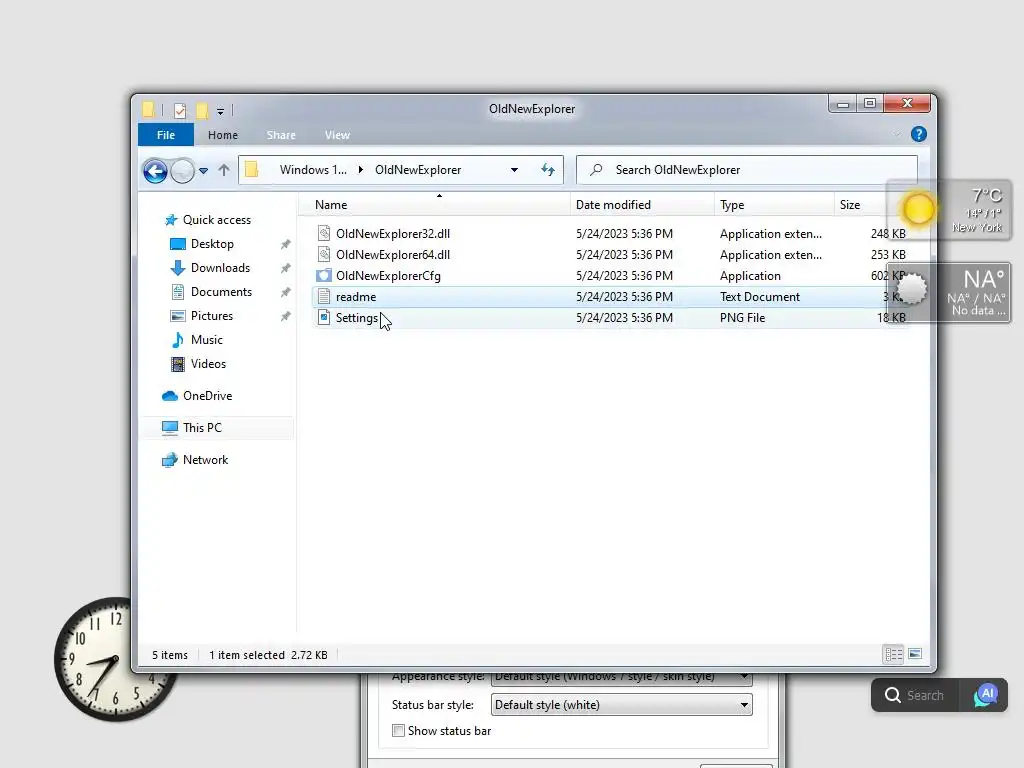Viewport: 1024px width, 768px height.
Task: Open Pictures in navigation pane
Action: [212, 316]
